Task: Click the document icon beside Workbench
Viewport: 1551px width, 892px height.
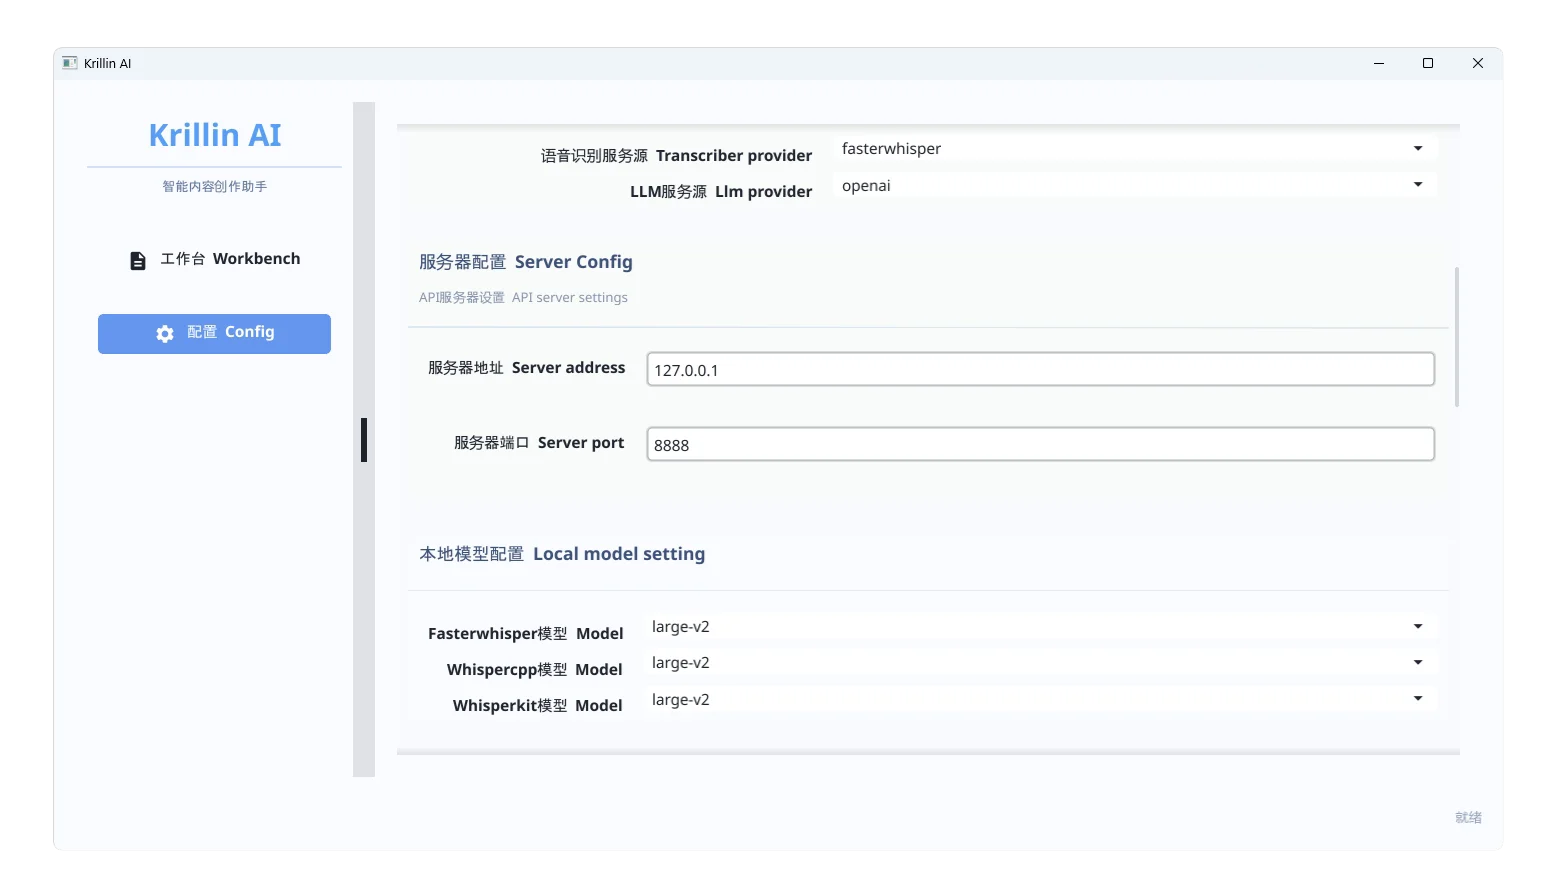Action: 138,260
